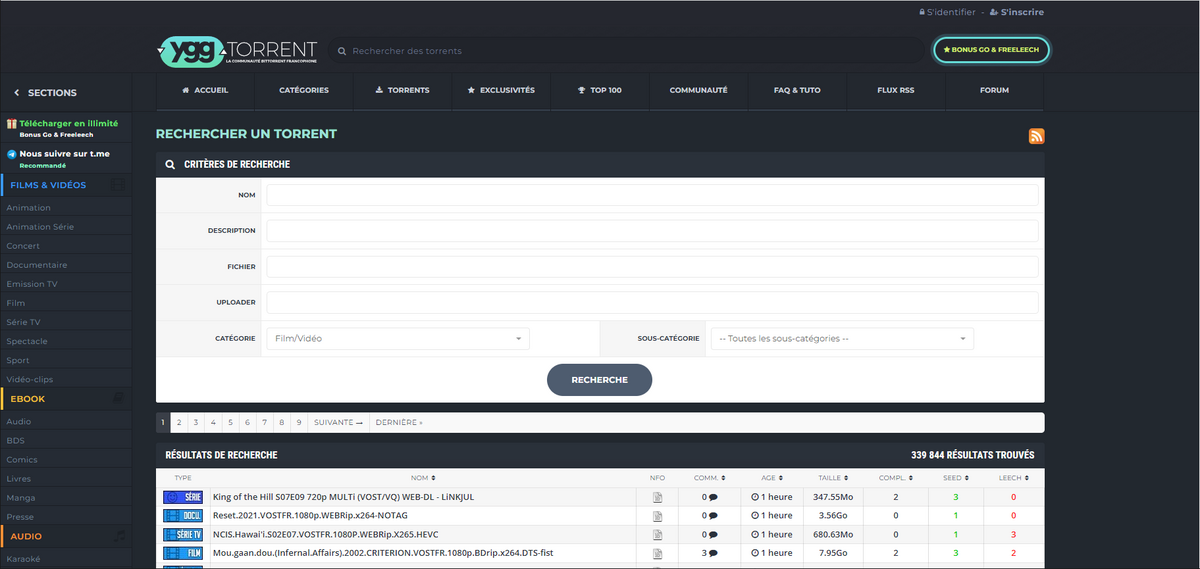Open NFO for King of the Hill torrent
This screenshot has height=569, width=1200.
click(x=657, y=497)
